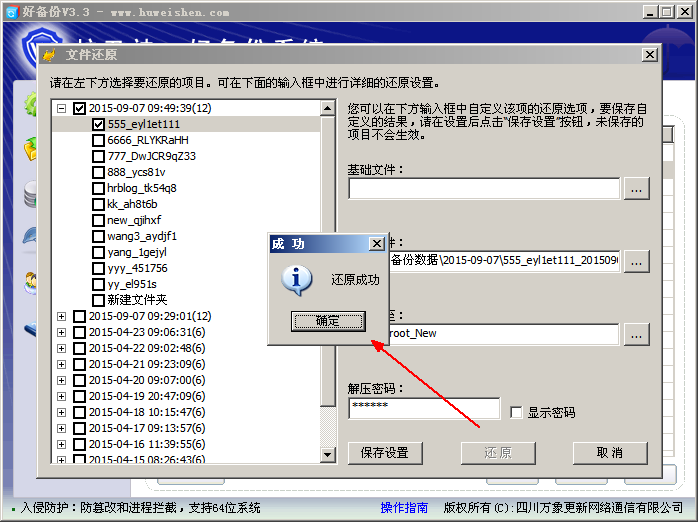Image resolution: width=698 pixels, height=522 pixels.
Task: Uncheck the 555_eyl1et111 checkbox
Action: tap(98, 124)
